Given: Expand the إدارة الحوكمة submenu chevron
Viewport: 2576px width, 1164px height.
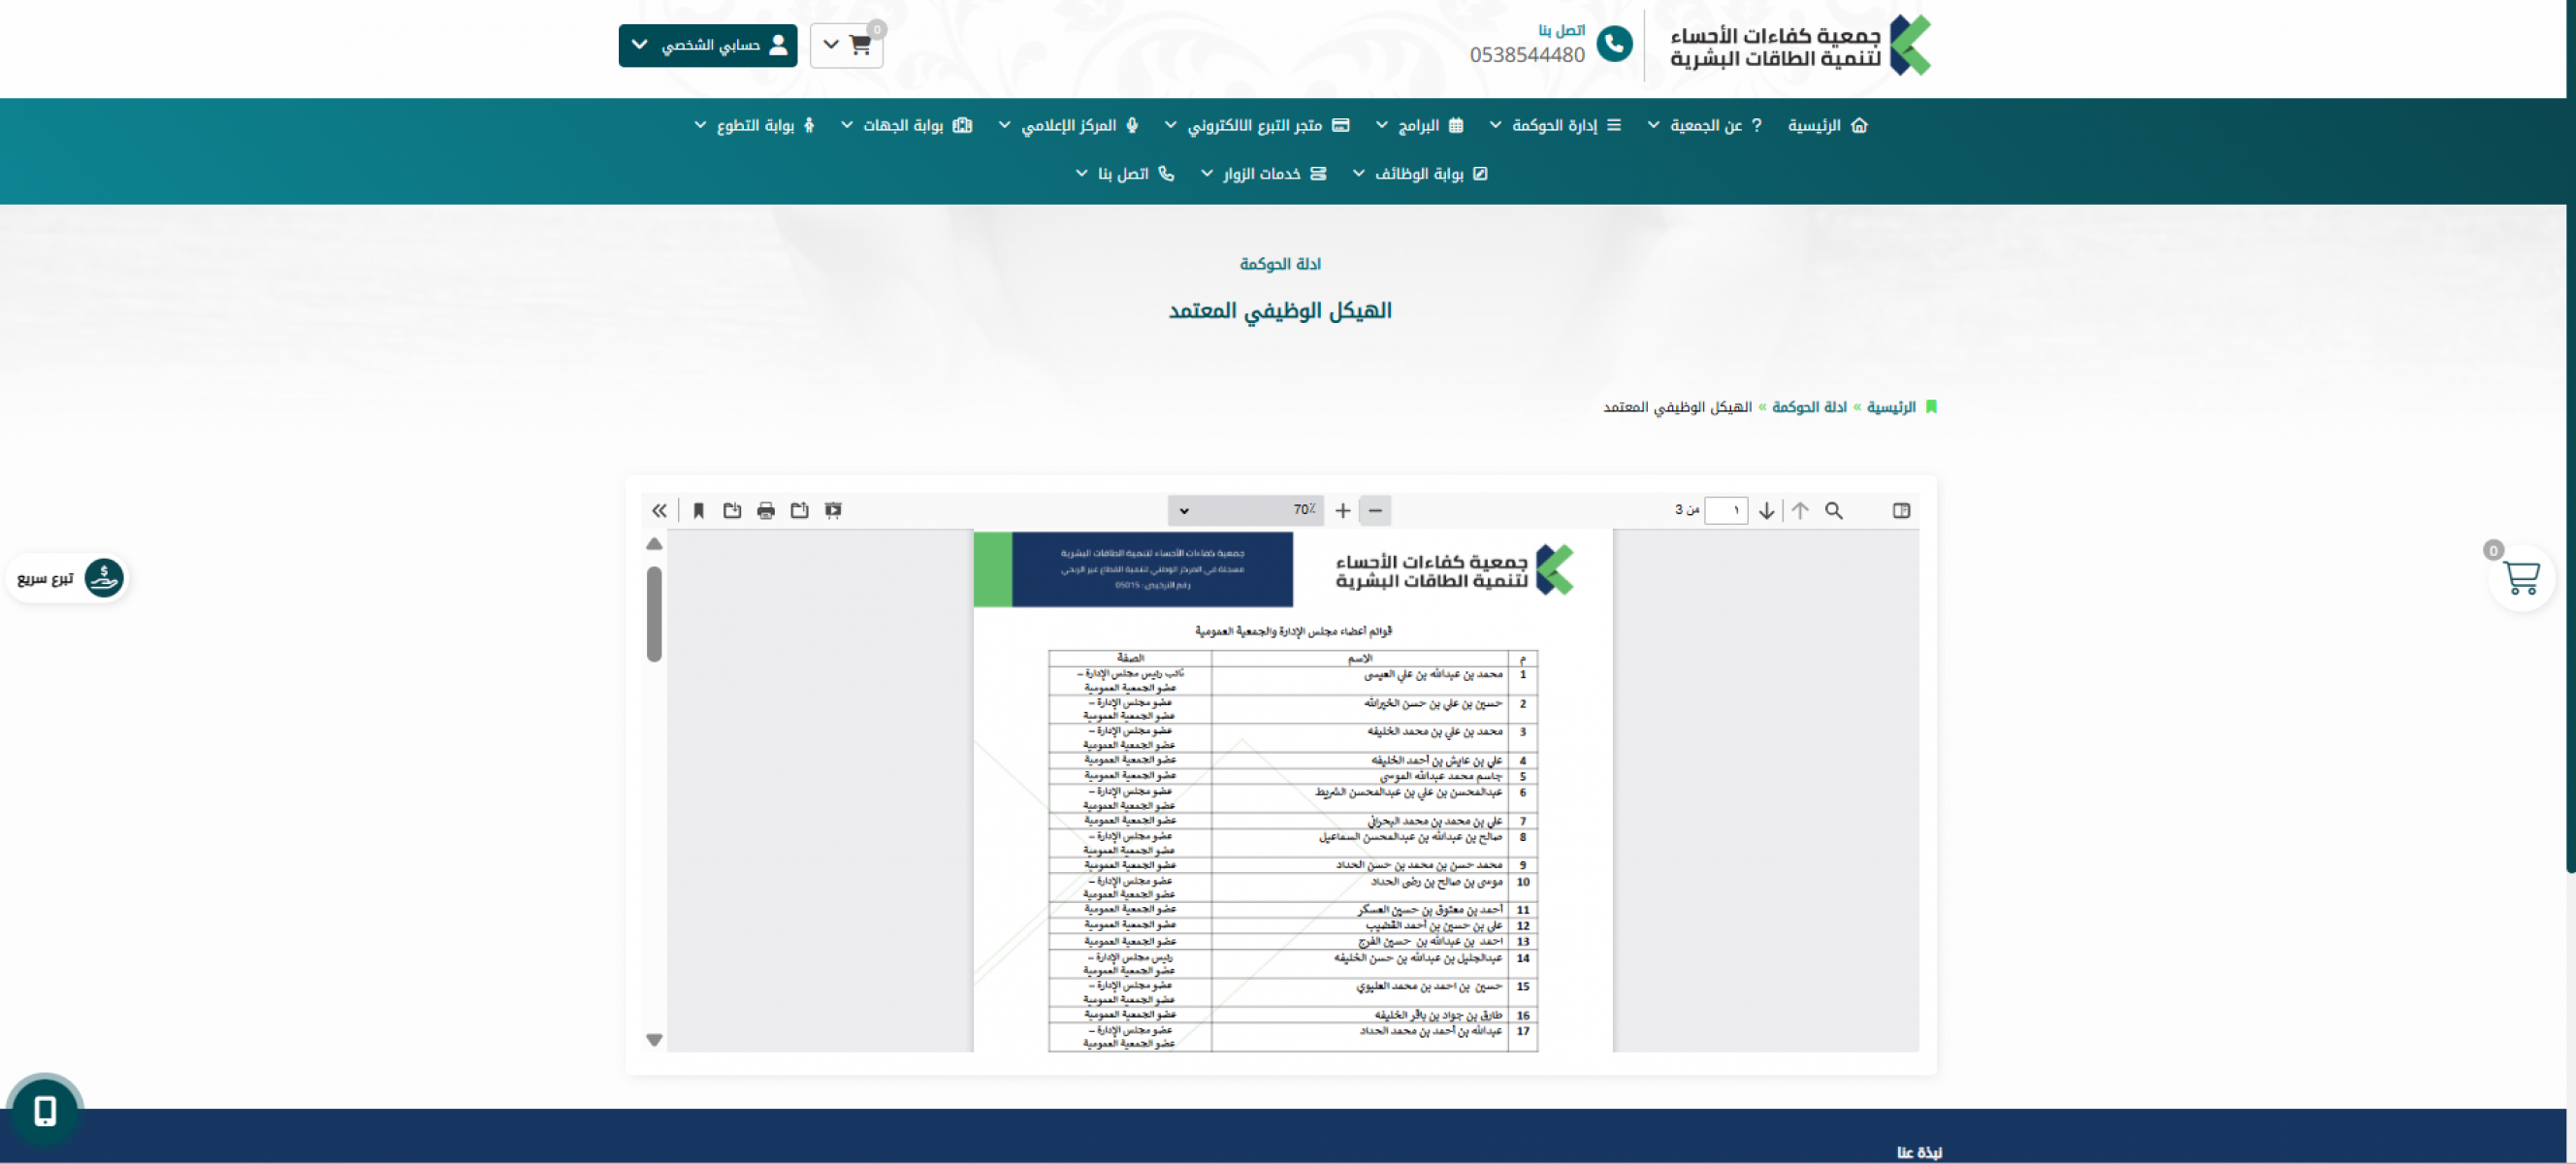Looking at the screenshot, I should tap(1495, 125).
